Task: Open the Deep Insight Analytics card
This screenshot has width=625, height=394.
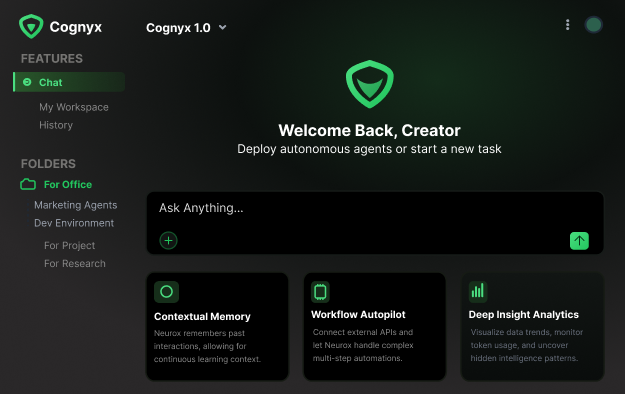Action: click(532, 327)
